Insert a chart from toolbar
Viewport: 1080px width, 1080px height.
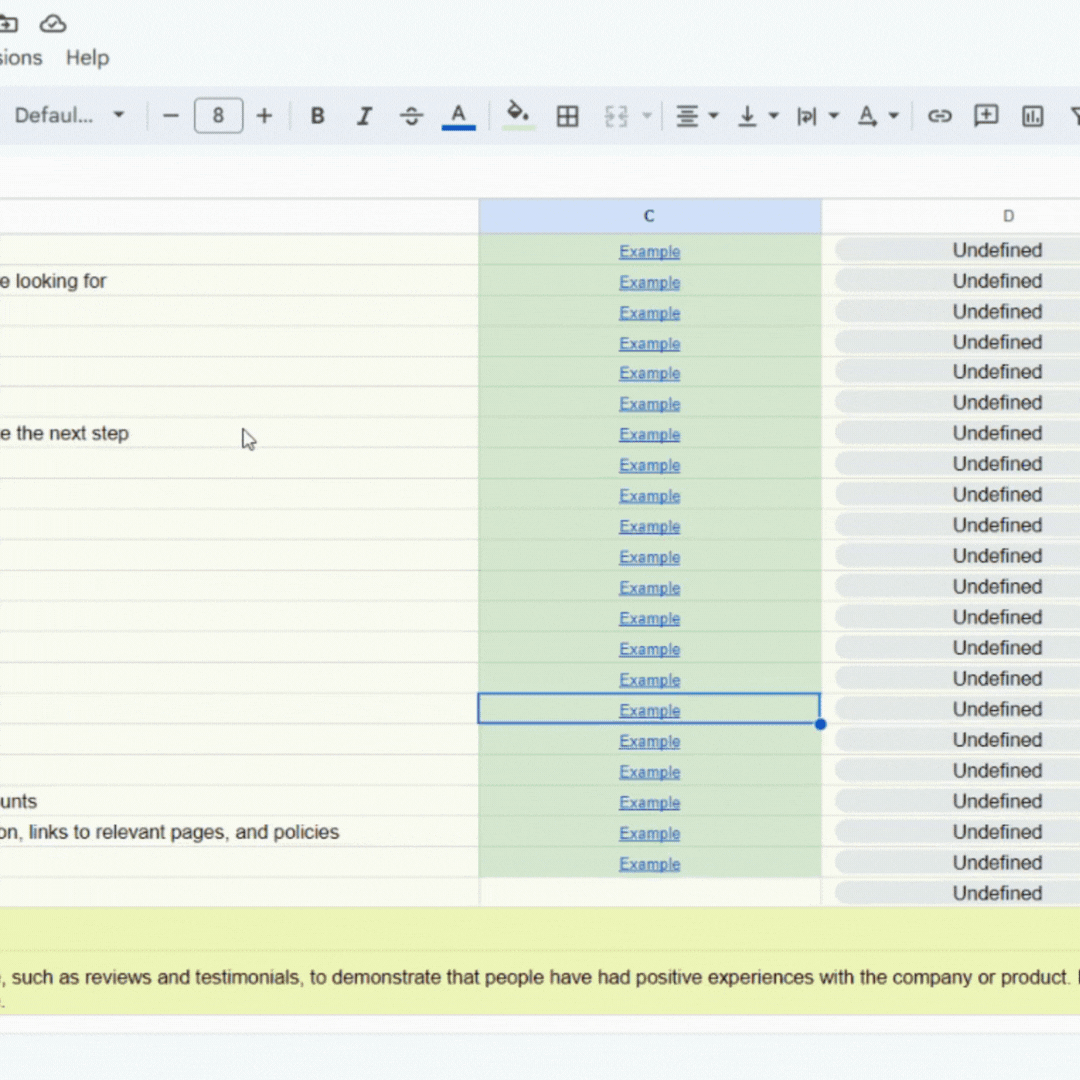[1032, 116]
